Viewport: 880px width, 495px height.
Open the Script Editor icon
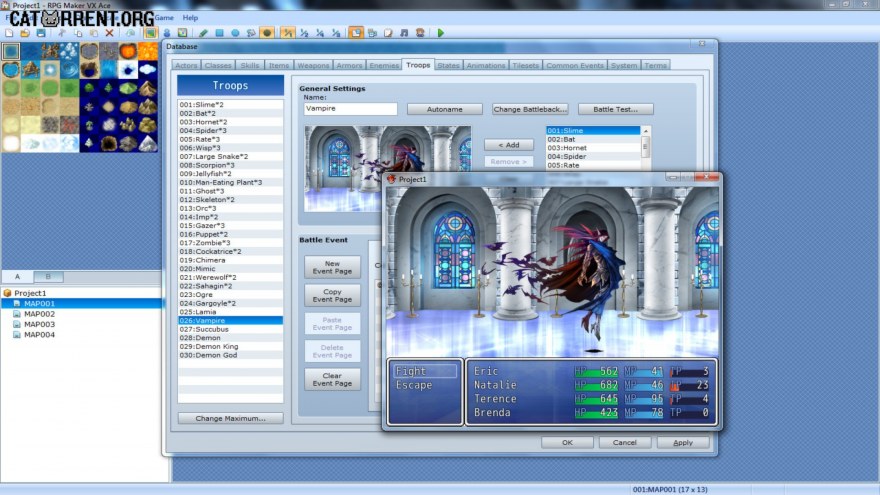point(388,33)
